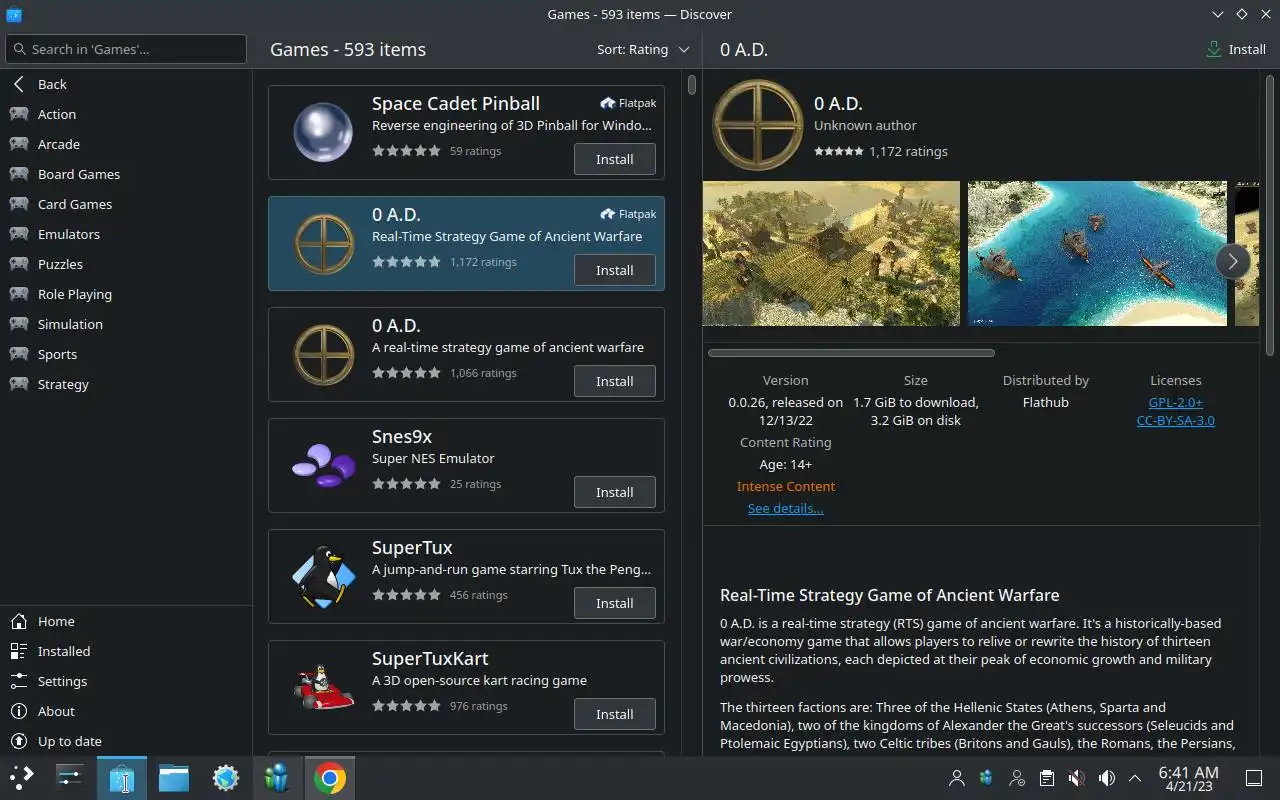Install Snes9x
This screenshot has height=800, width=1280.
615,492
